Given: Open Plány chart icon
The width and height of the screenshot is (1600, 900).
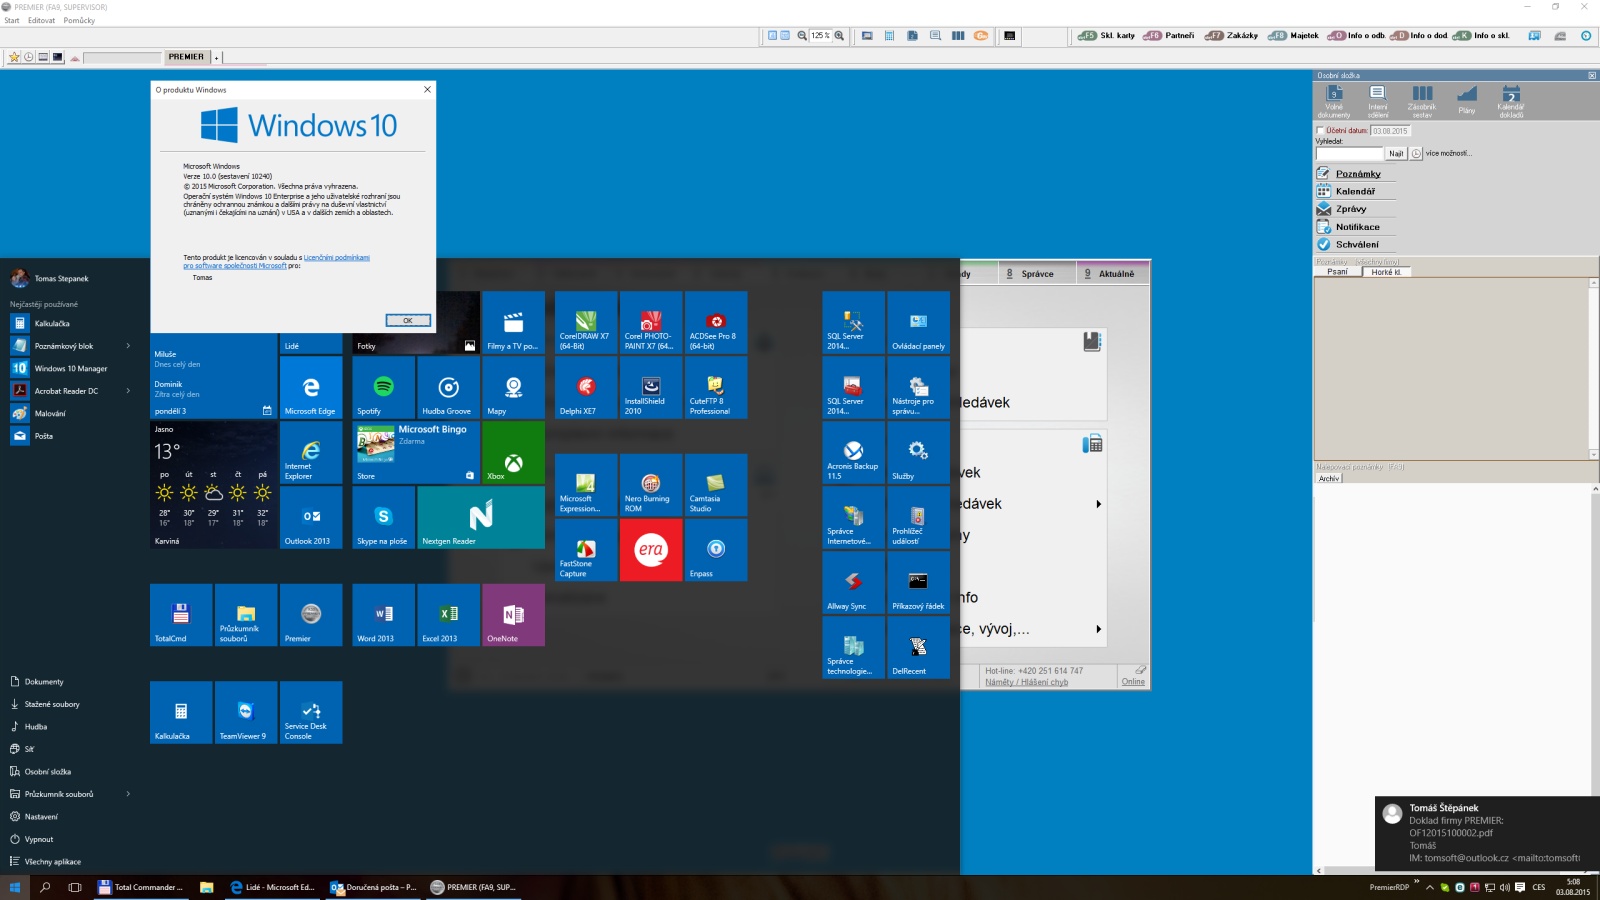Looking at the screenshot, I should point(1467,101).
